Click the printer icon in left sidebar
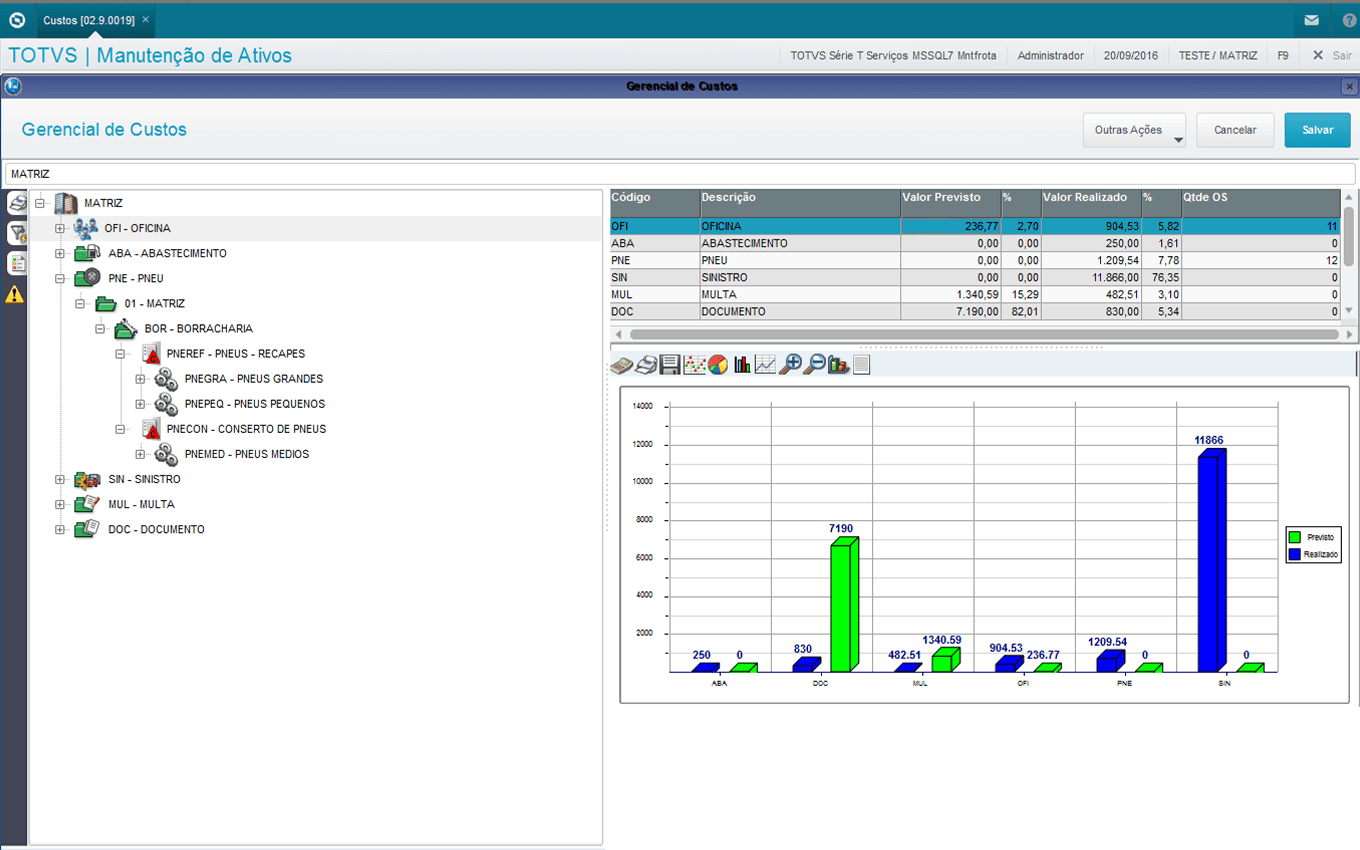1360x850 pixels. pyautogui.click(x=17, y=203)
